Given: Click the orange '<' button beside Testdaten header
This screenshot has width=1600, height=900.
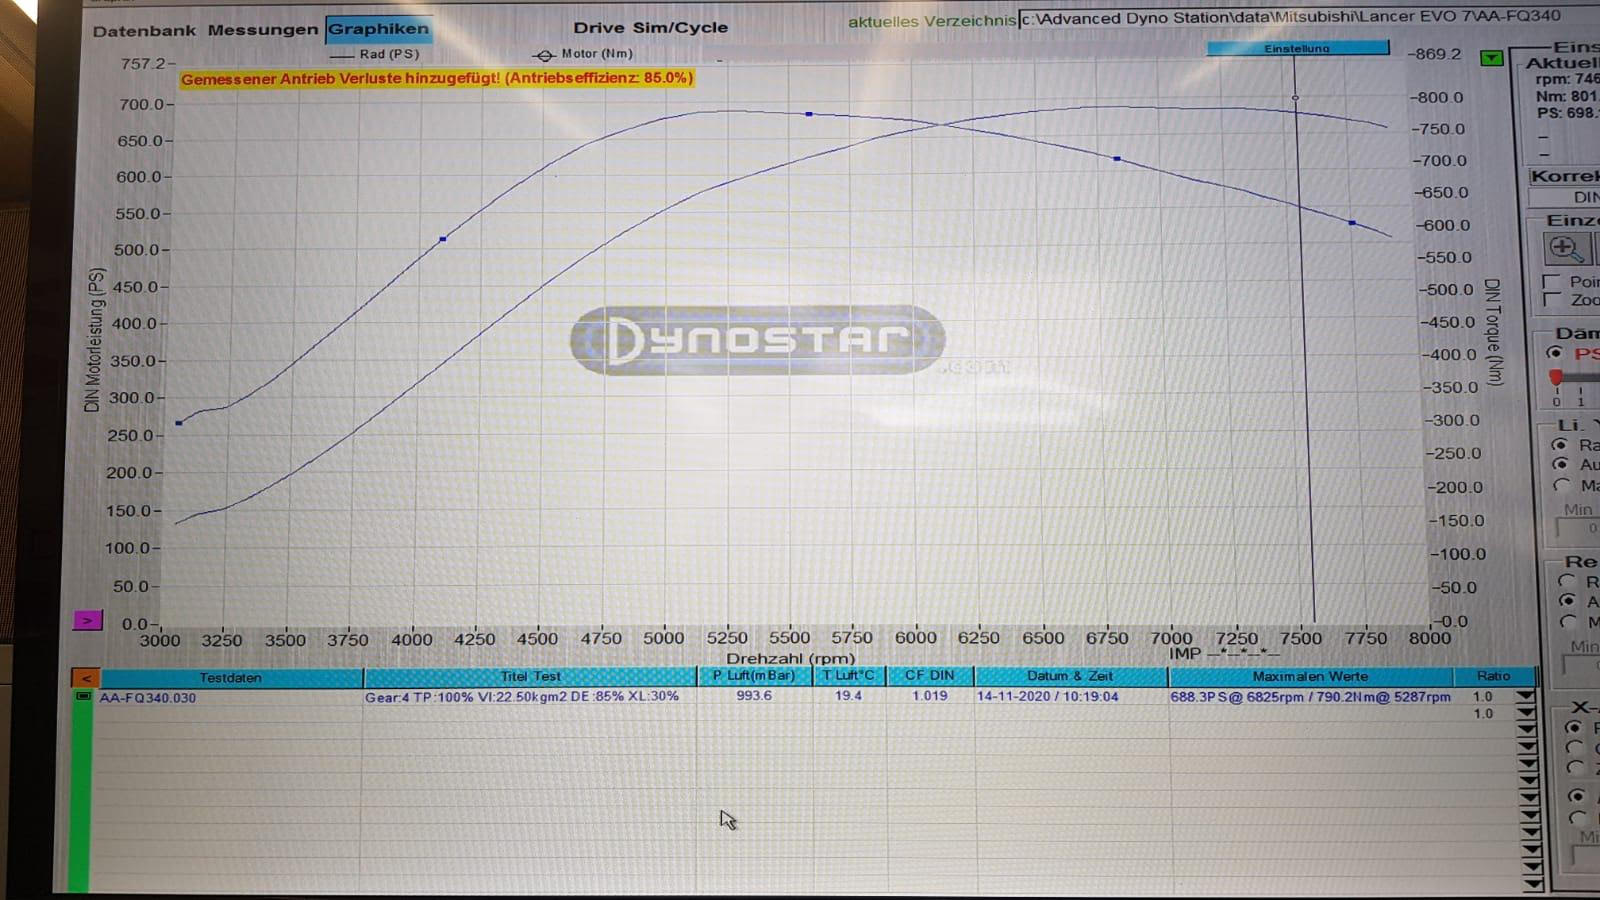Looking at the screenshot, I should (86, 677).
